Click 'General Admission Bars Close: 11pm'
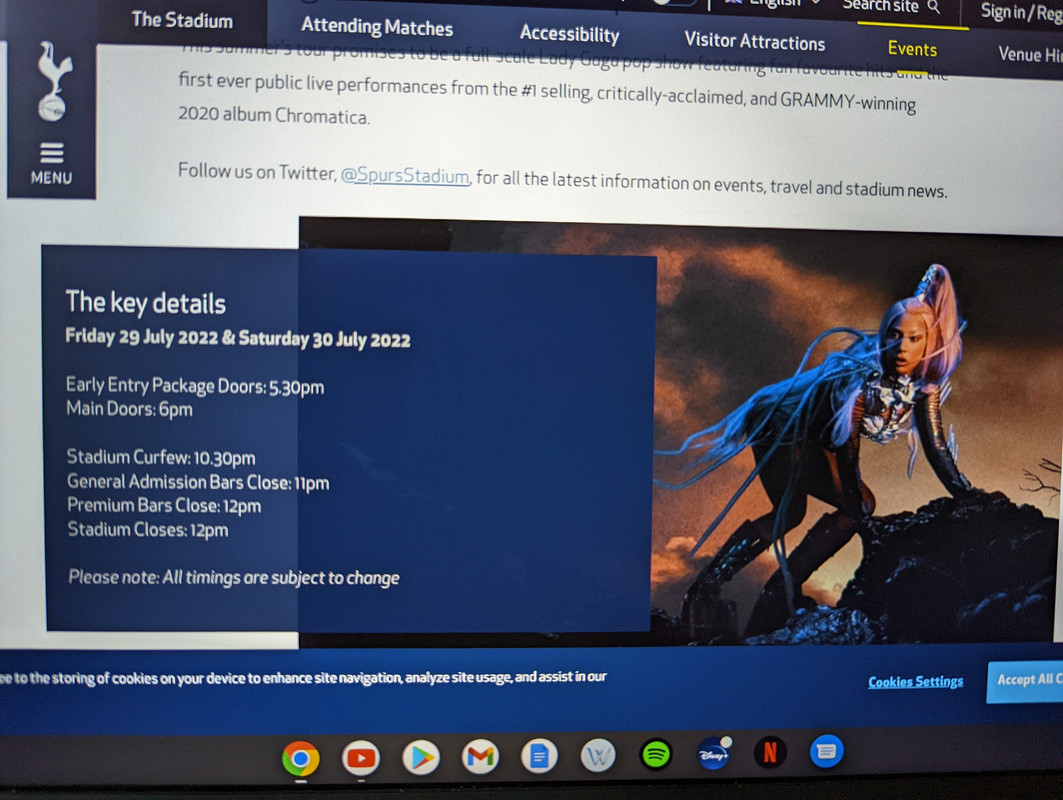This screenshot has width=1063, height=800. (x=198, y=482)
